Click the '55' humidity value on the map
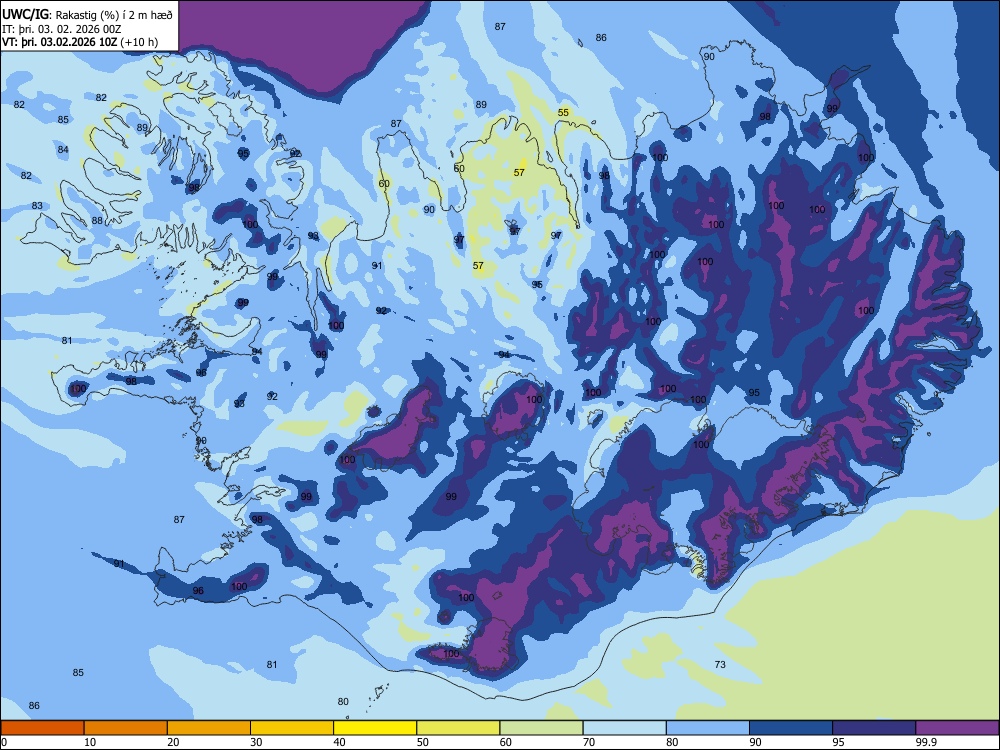 point(563,112)
